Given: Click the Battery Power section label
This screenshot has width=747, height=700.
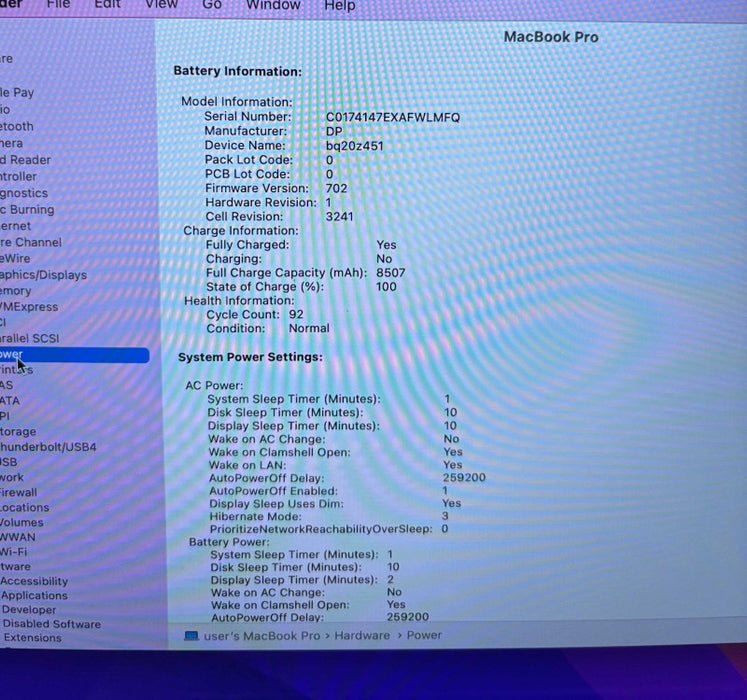Looking at the screenshot, I should pos(229,542).
